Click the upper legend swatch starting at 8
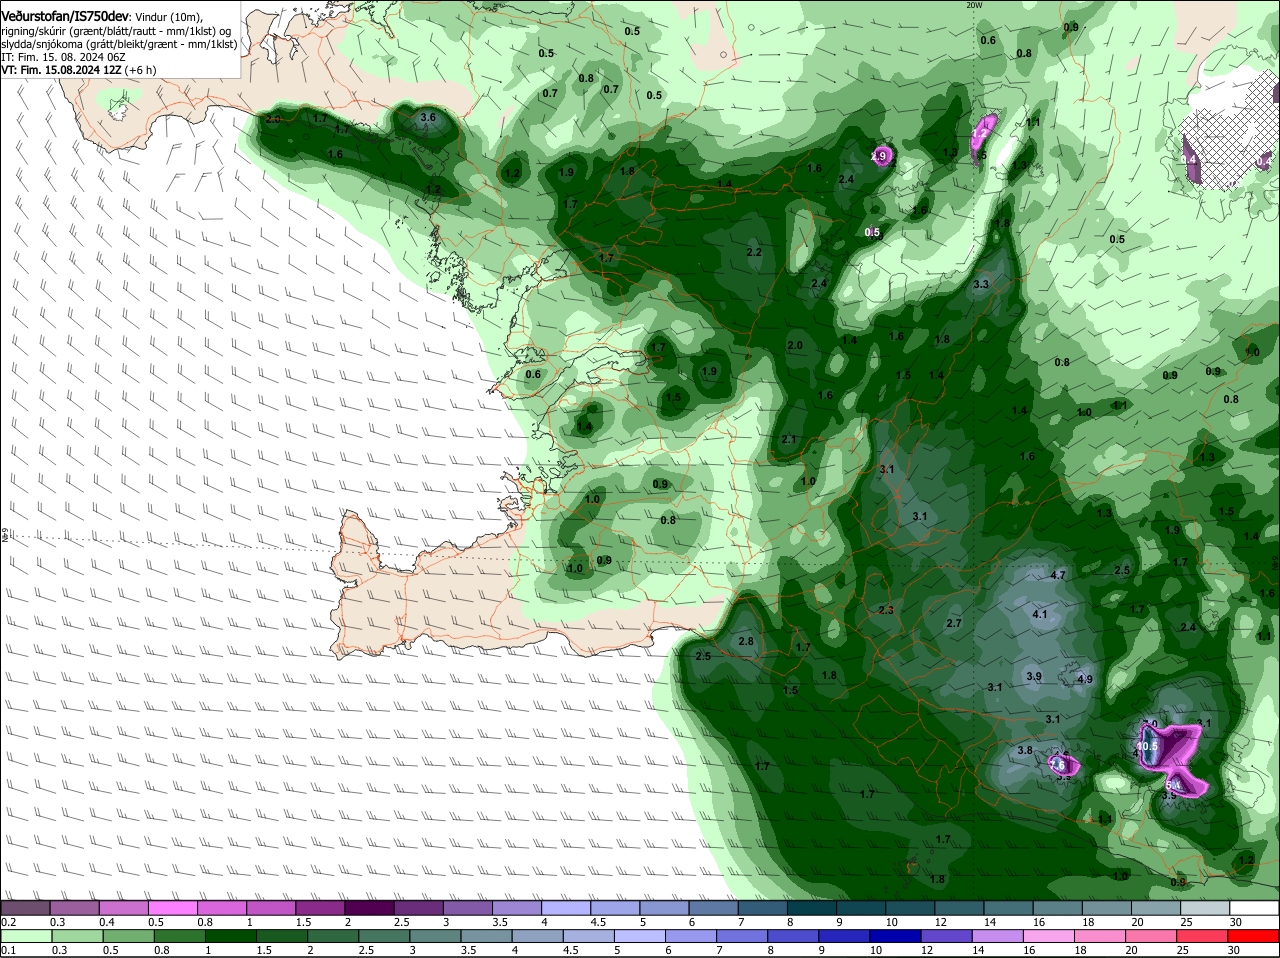Viewport: 1280px width, 958px height. [813, 907]
